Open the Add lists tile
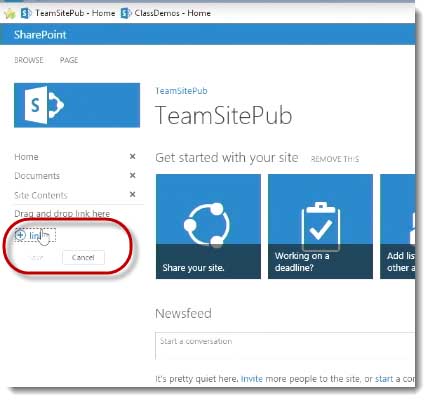The height and width of the screenshot is (402, 430). tap(398, 226)
